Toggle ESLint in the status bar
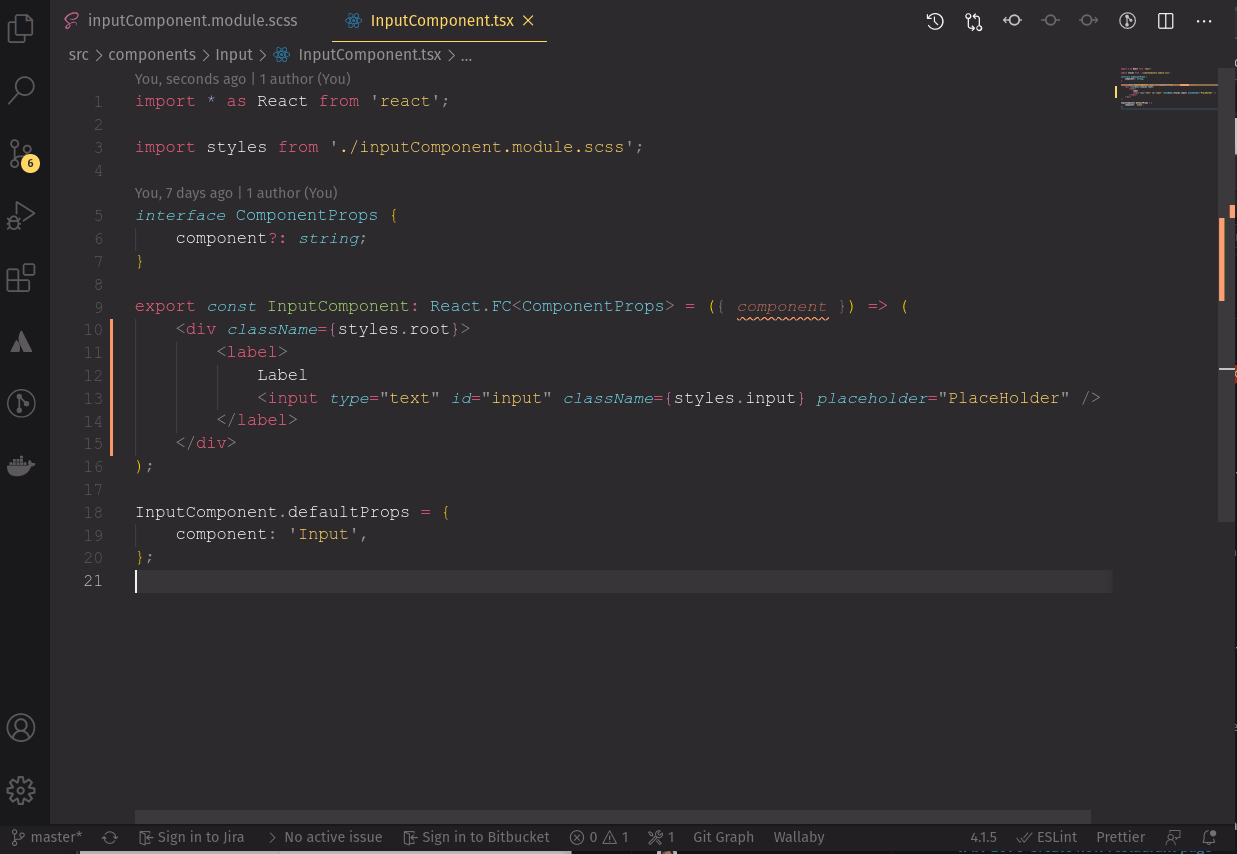This screenshot has width=1237, height=854. [x=1047, y=837]
